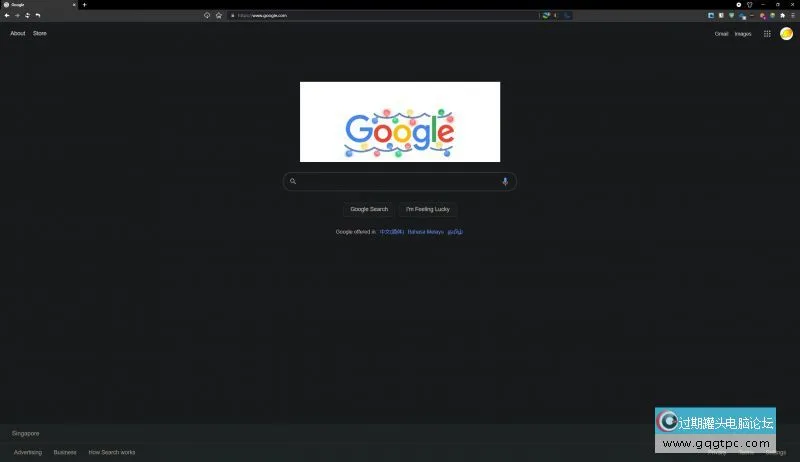Click the undo arrow in the navigation bar

pyautogui.click(x=38, y=15)
